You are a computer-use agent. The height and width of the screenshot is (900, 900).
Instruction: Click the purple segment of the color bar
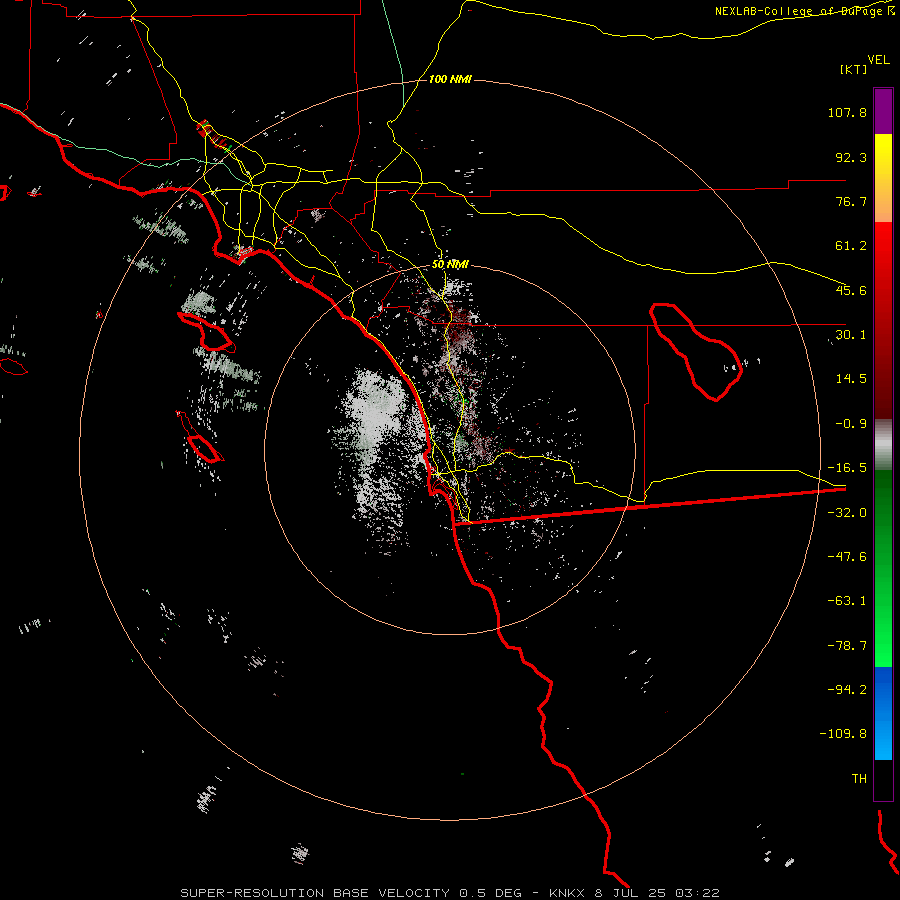(883, 111)
